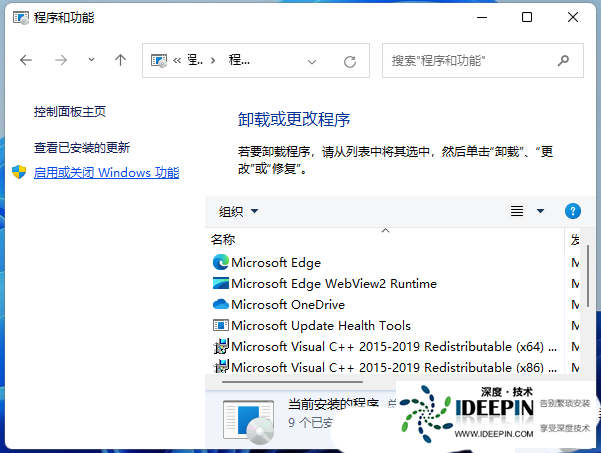The width and height of the screenshot is (601, 453).
Task: Open 查看已安装的更新 link
Action: 82,148
